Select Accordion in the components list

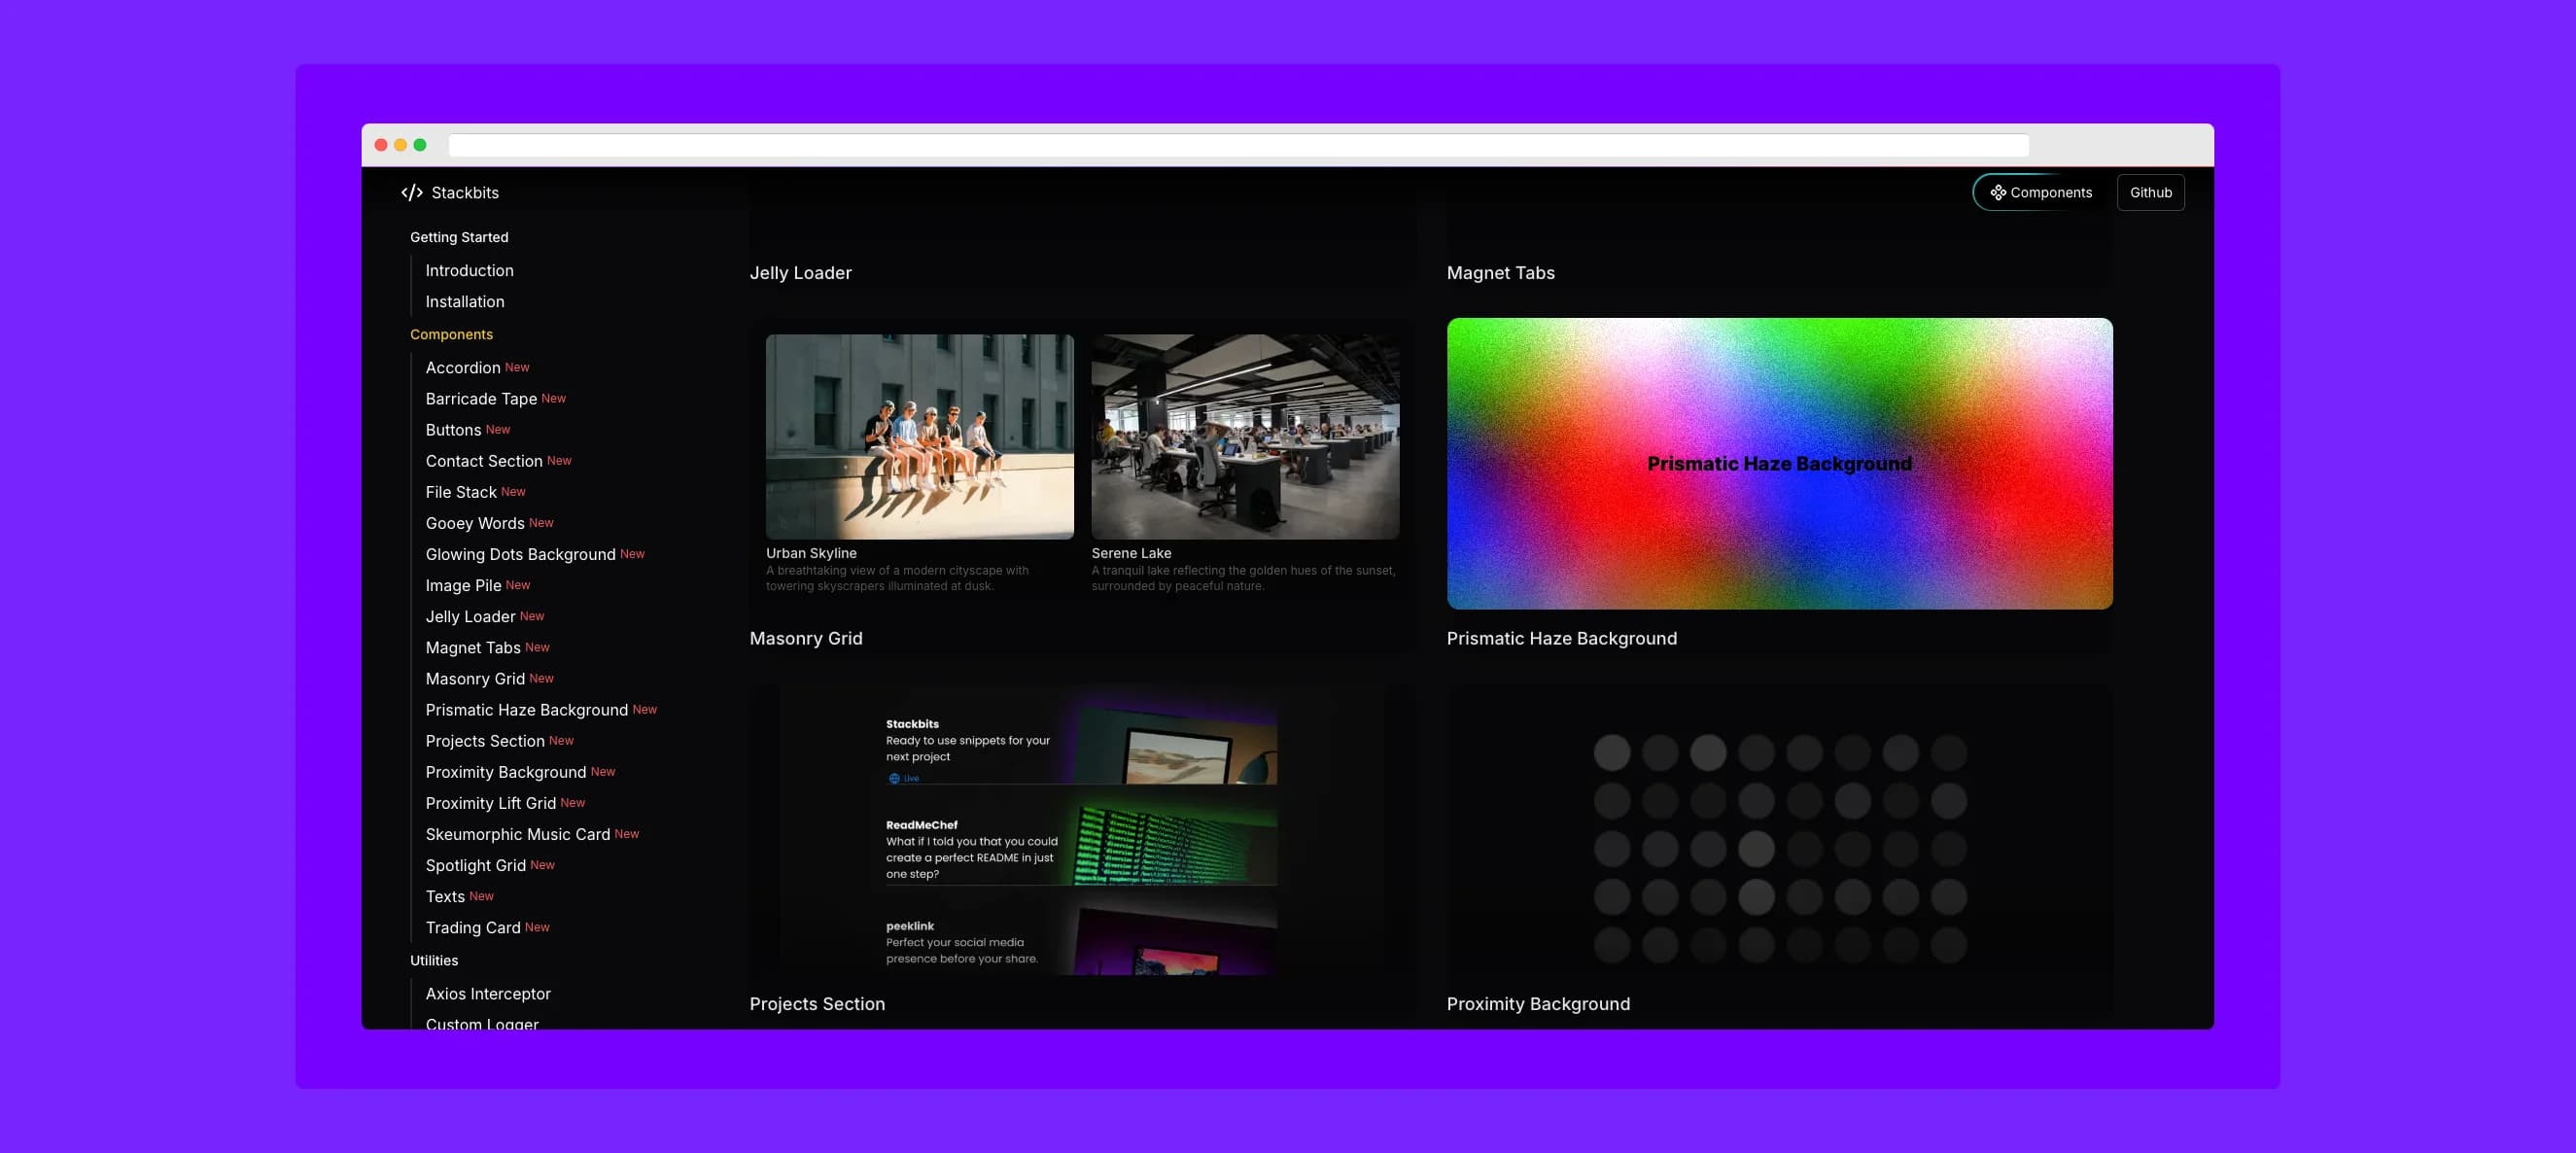(x=463, y=368)
